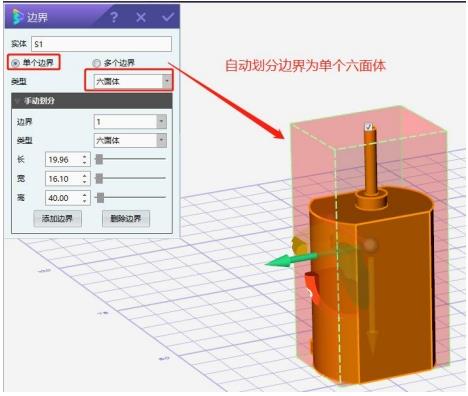The image size is (468, 396).
Task: Collapse the 手动划分 section header
Action: (x=92, y=101)
